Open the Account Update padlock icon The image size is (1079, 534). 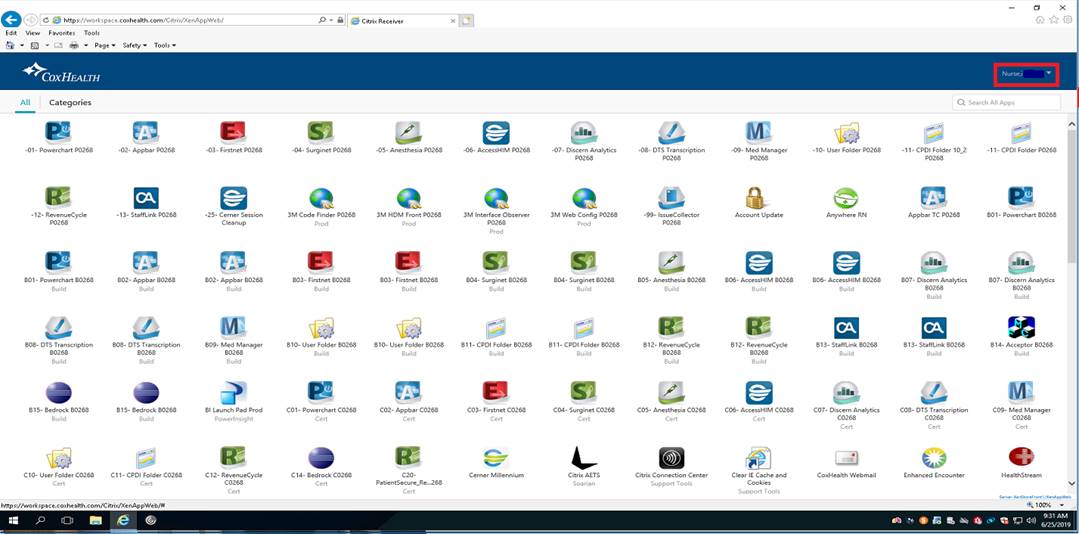point(758,198)
